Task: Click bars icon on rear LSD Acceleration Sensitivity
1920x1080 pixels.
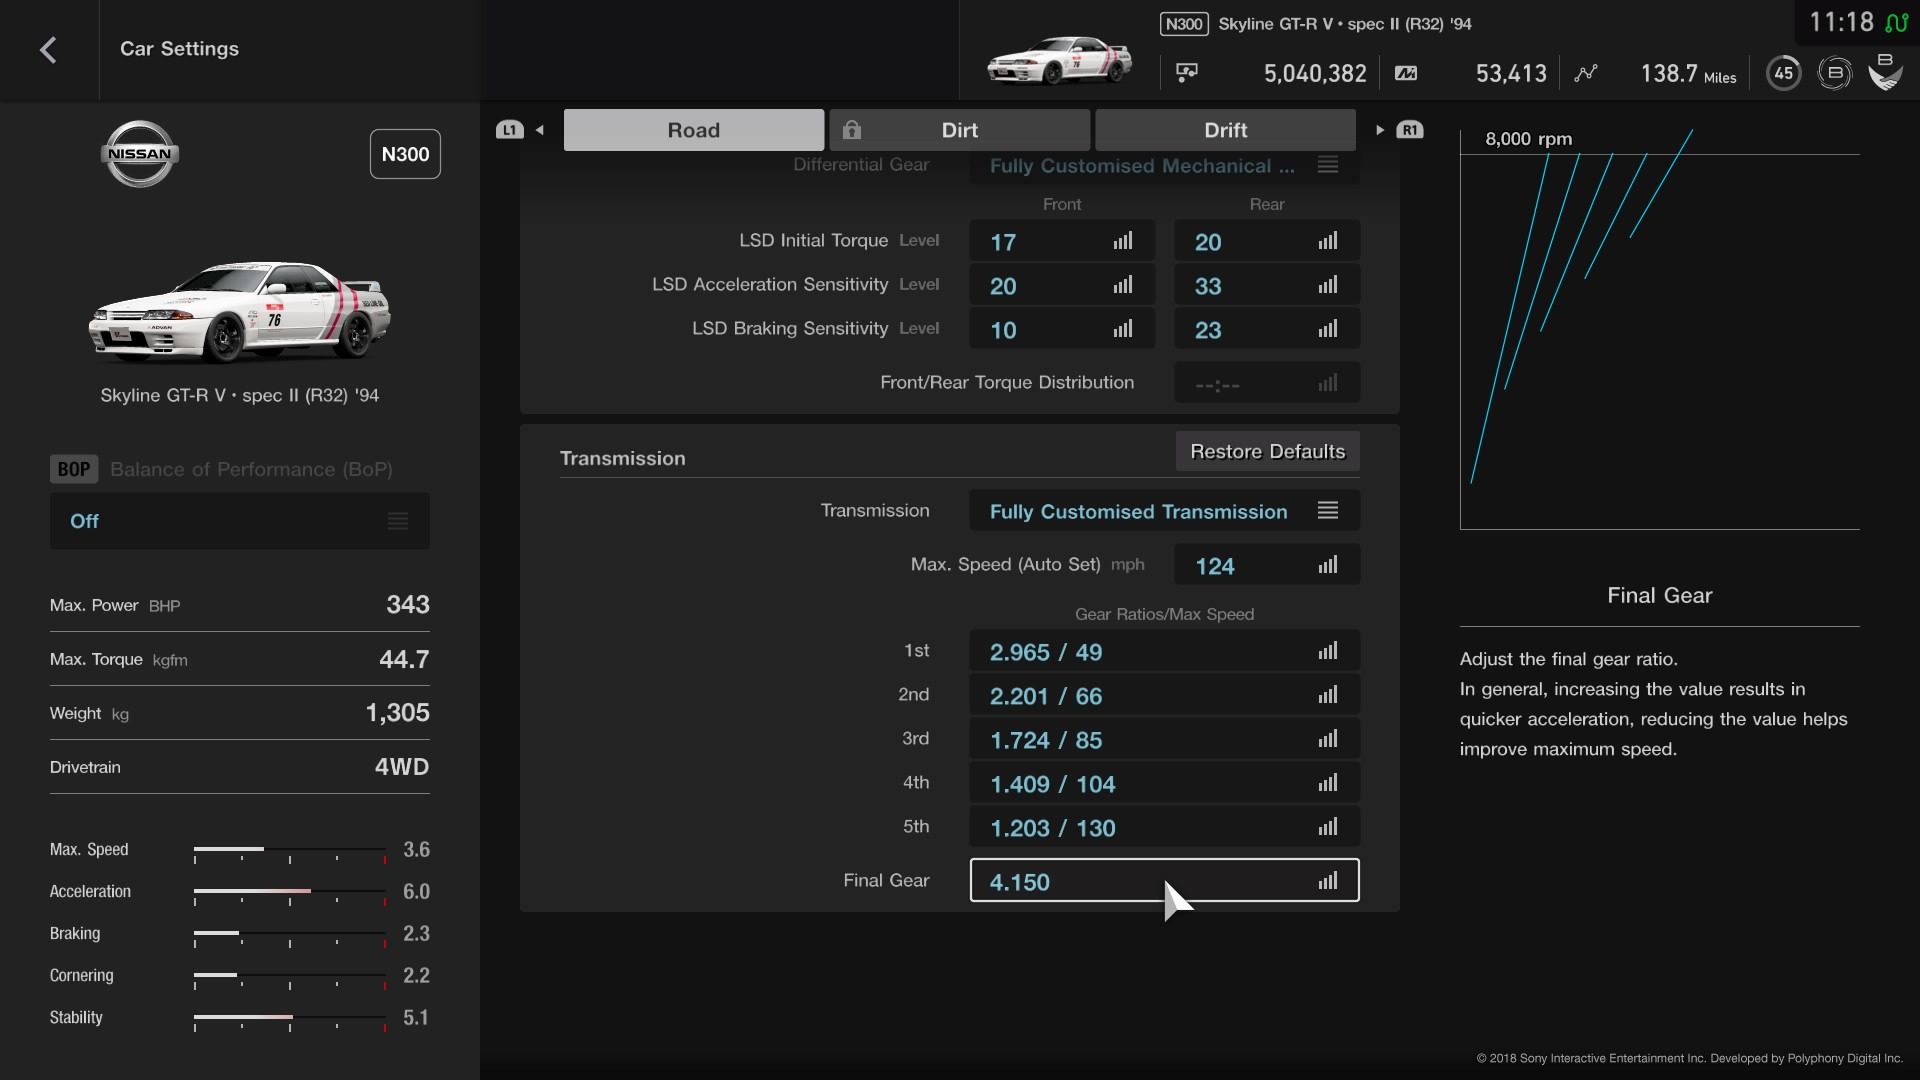Action: [1328, 285]
